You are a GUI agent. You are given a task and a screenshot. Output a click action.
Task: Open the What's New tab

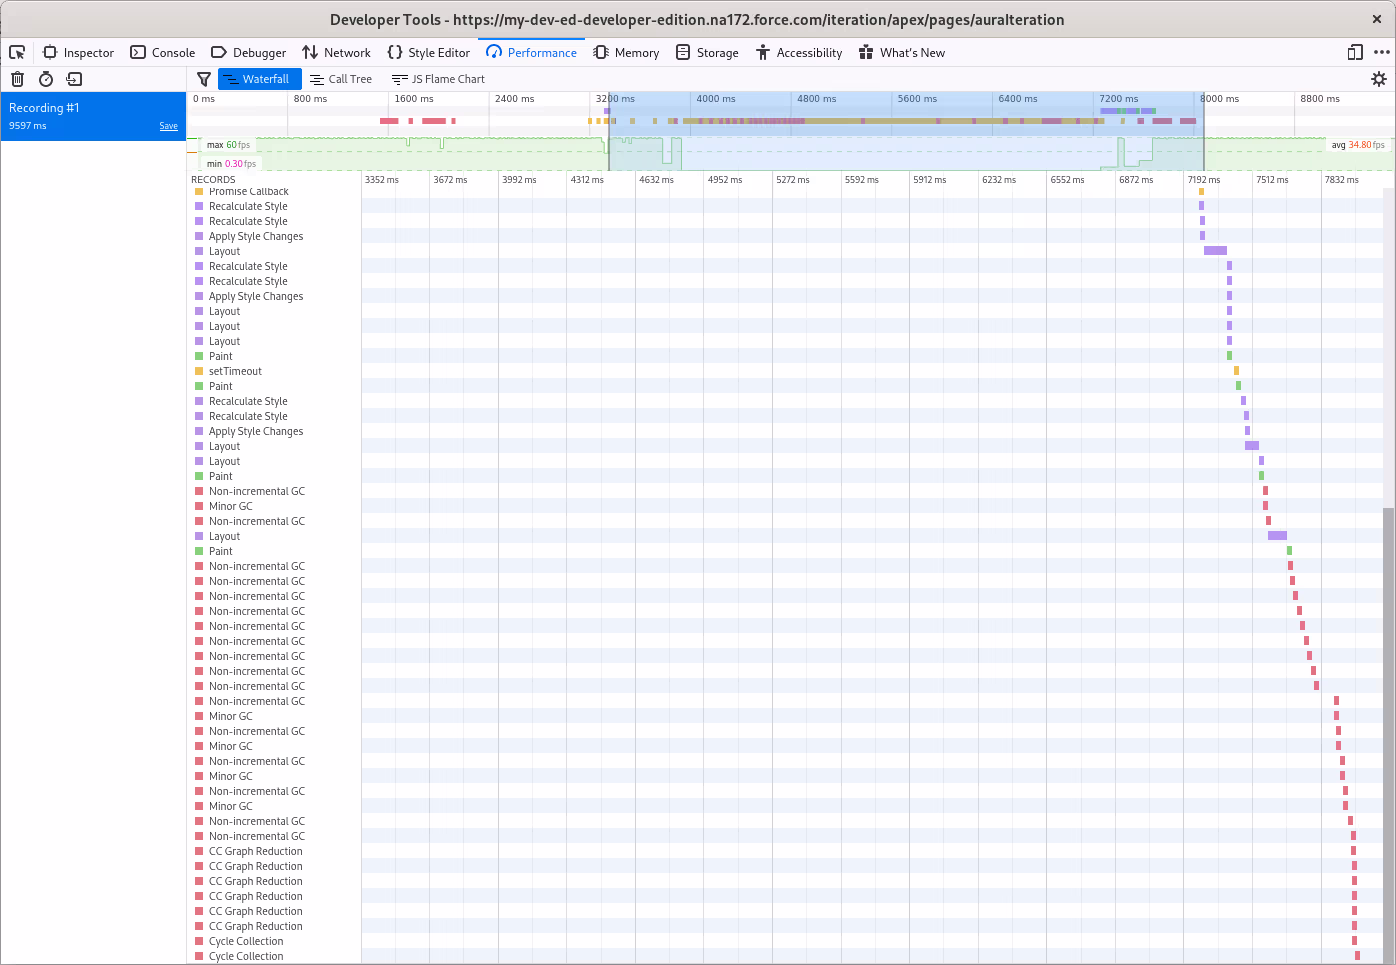[902, 52]
